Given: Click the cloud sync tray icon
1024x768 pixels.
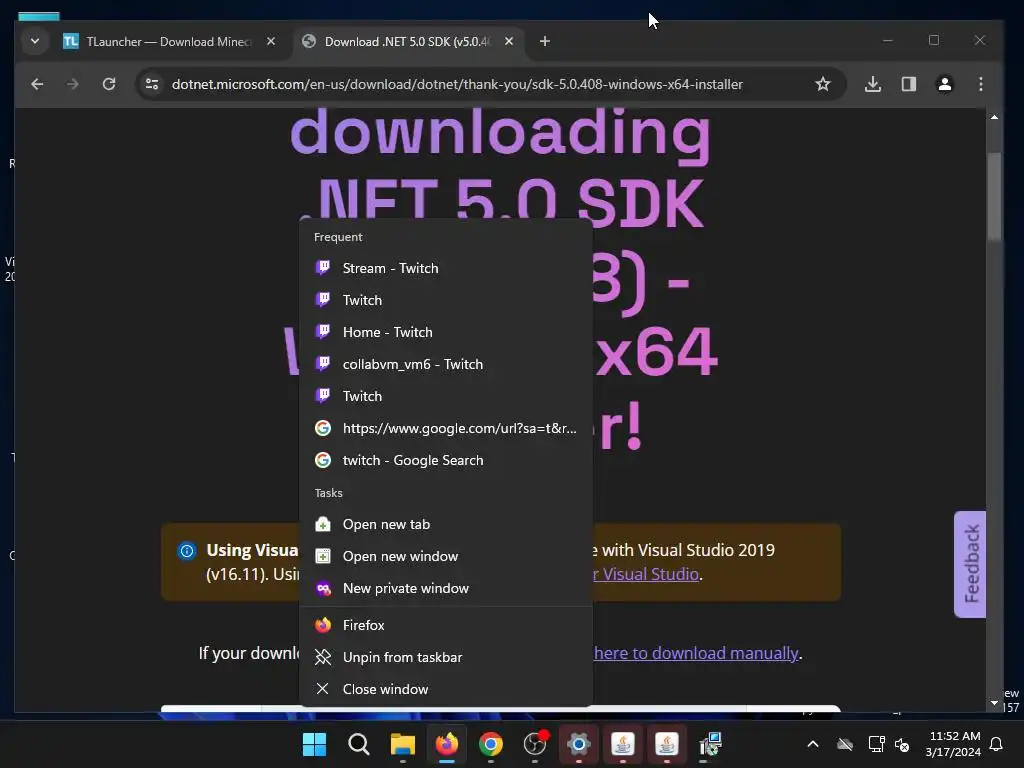Looking at the screenshot, I should (845, 744).
